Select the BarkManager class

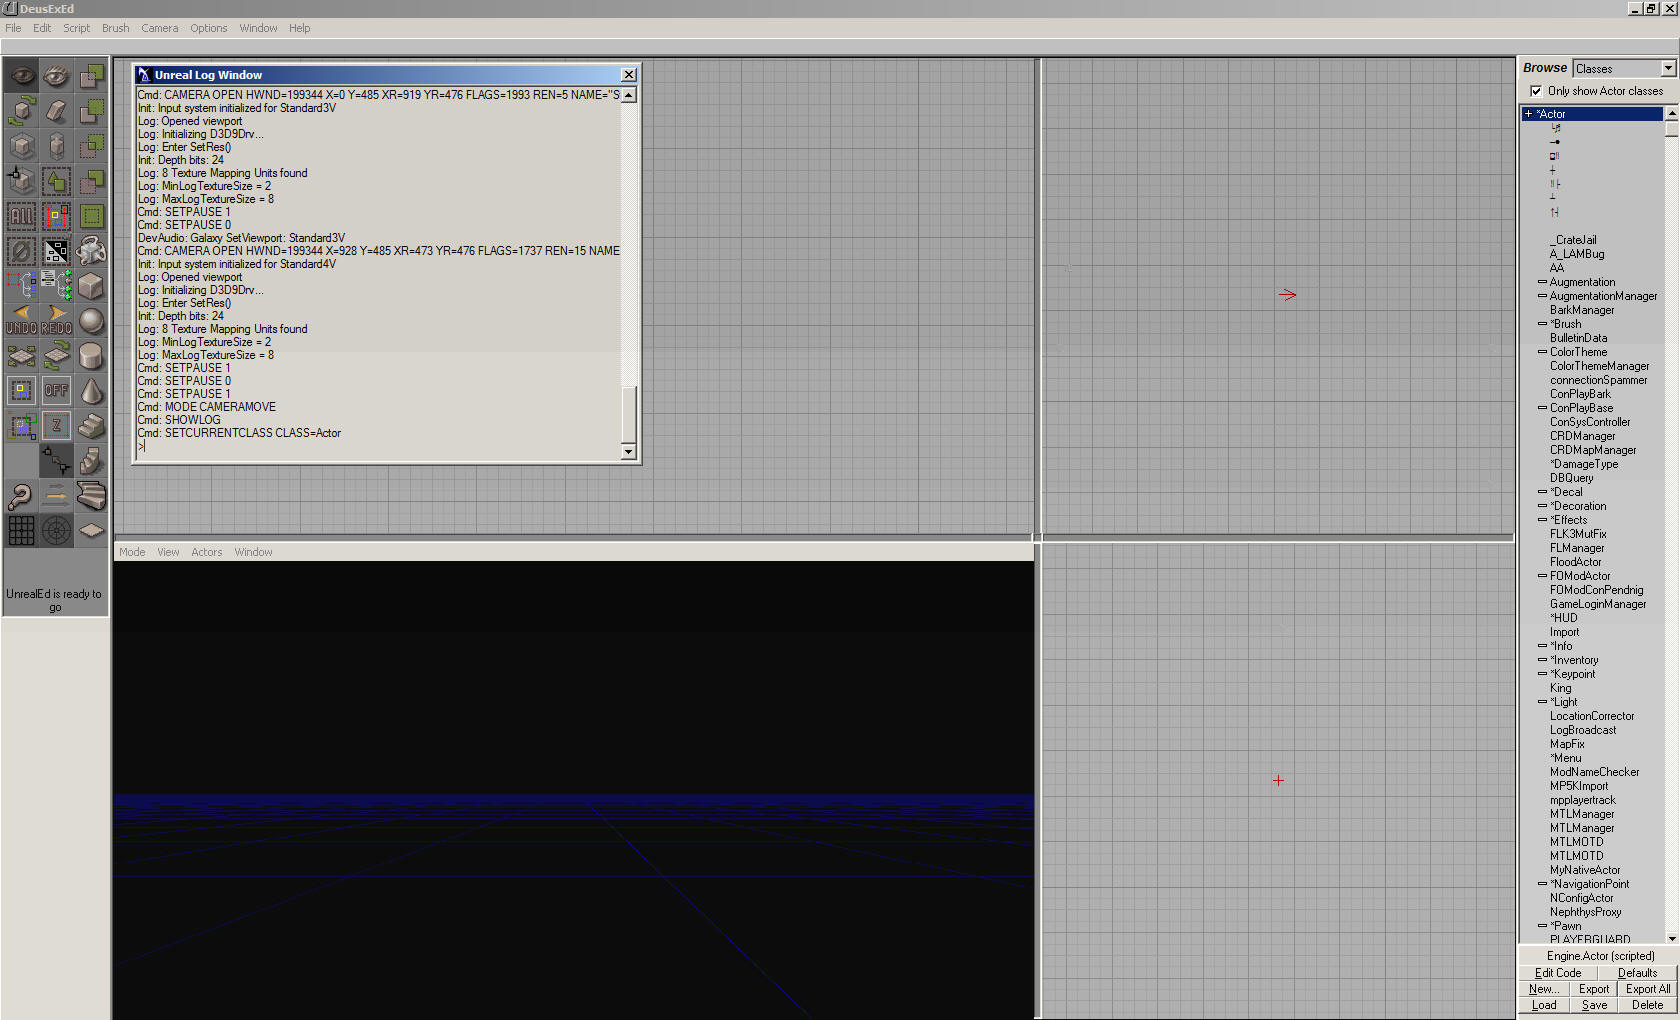click(x=1582, y=310)
